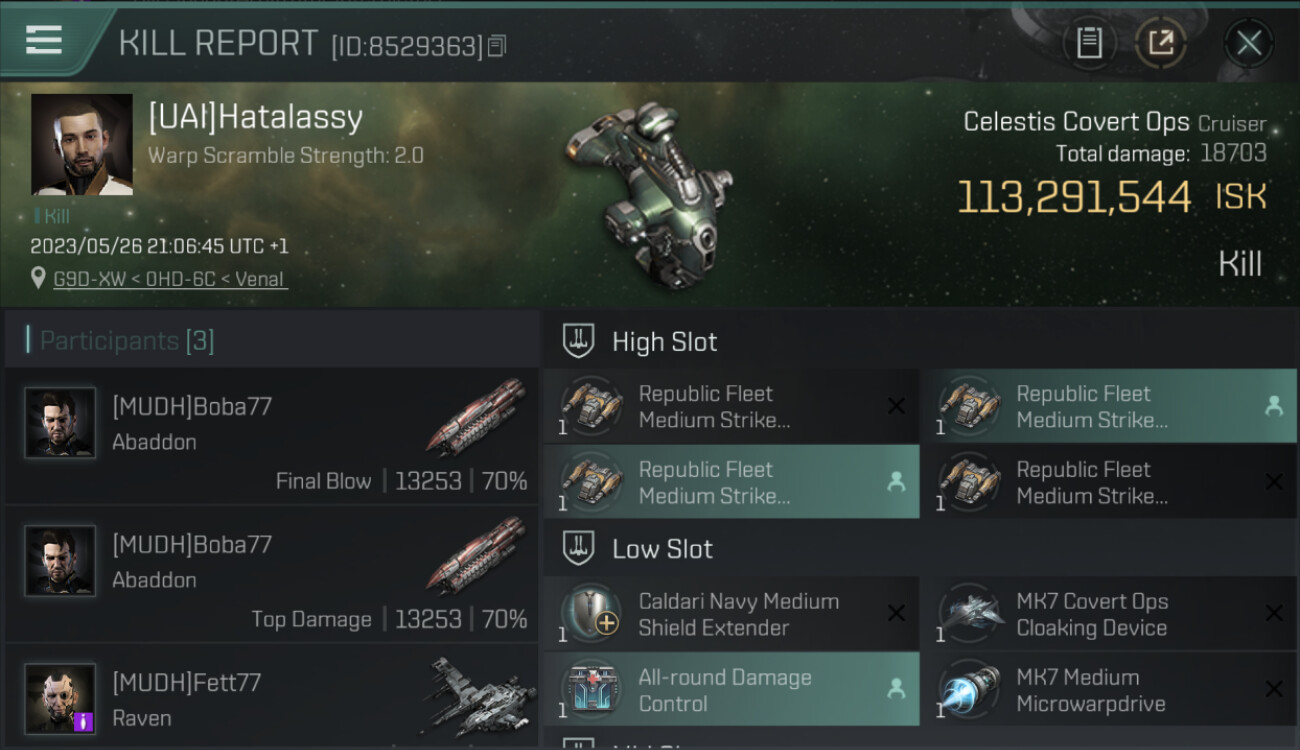Open the hamburger menu

click(44, 40)
